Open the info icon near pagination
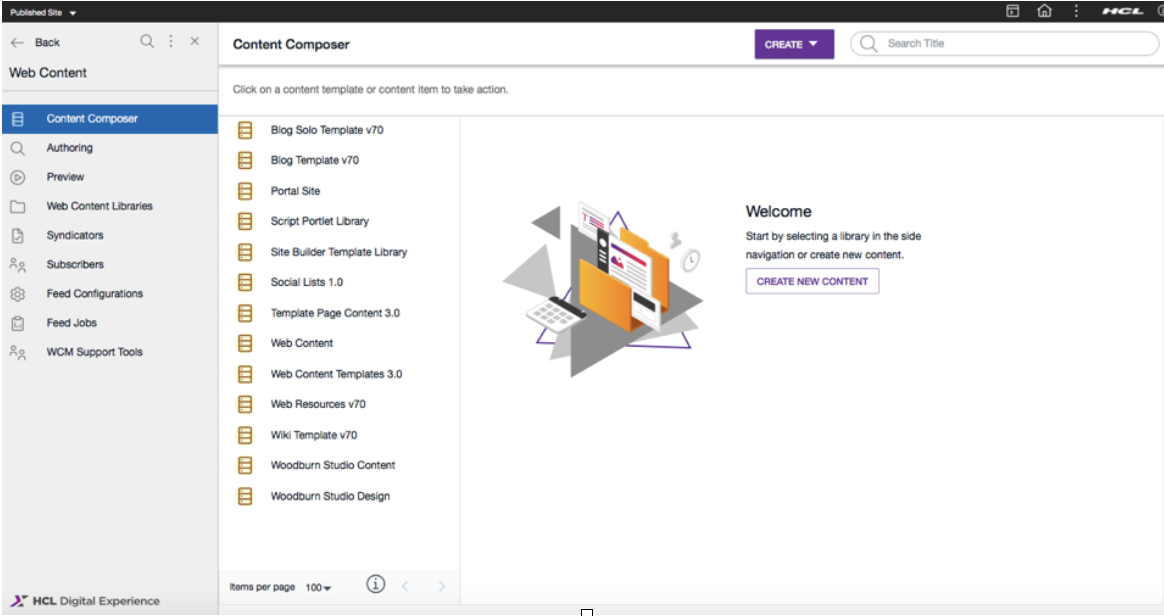The image size is (1164, 616). click(x=376, y=583)
